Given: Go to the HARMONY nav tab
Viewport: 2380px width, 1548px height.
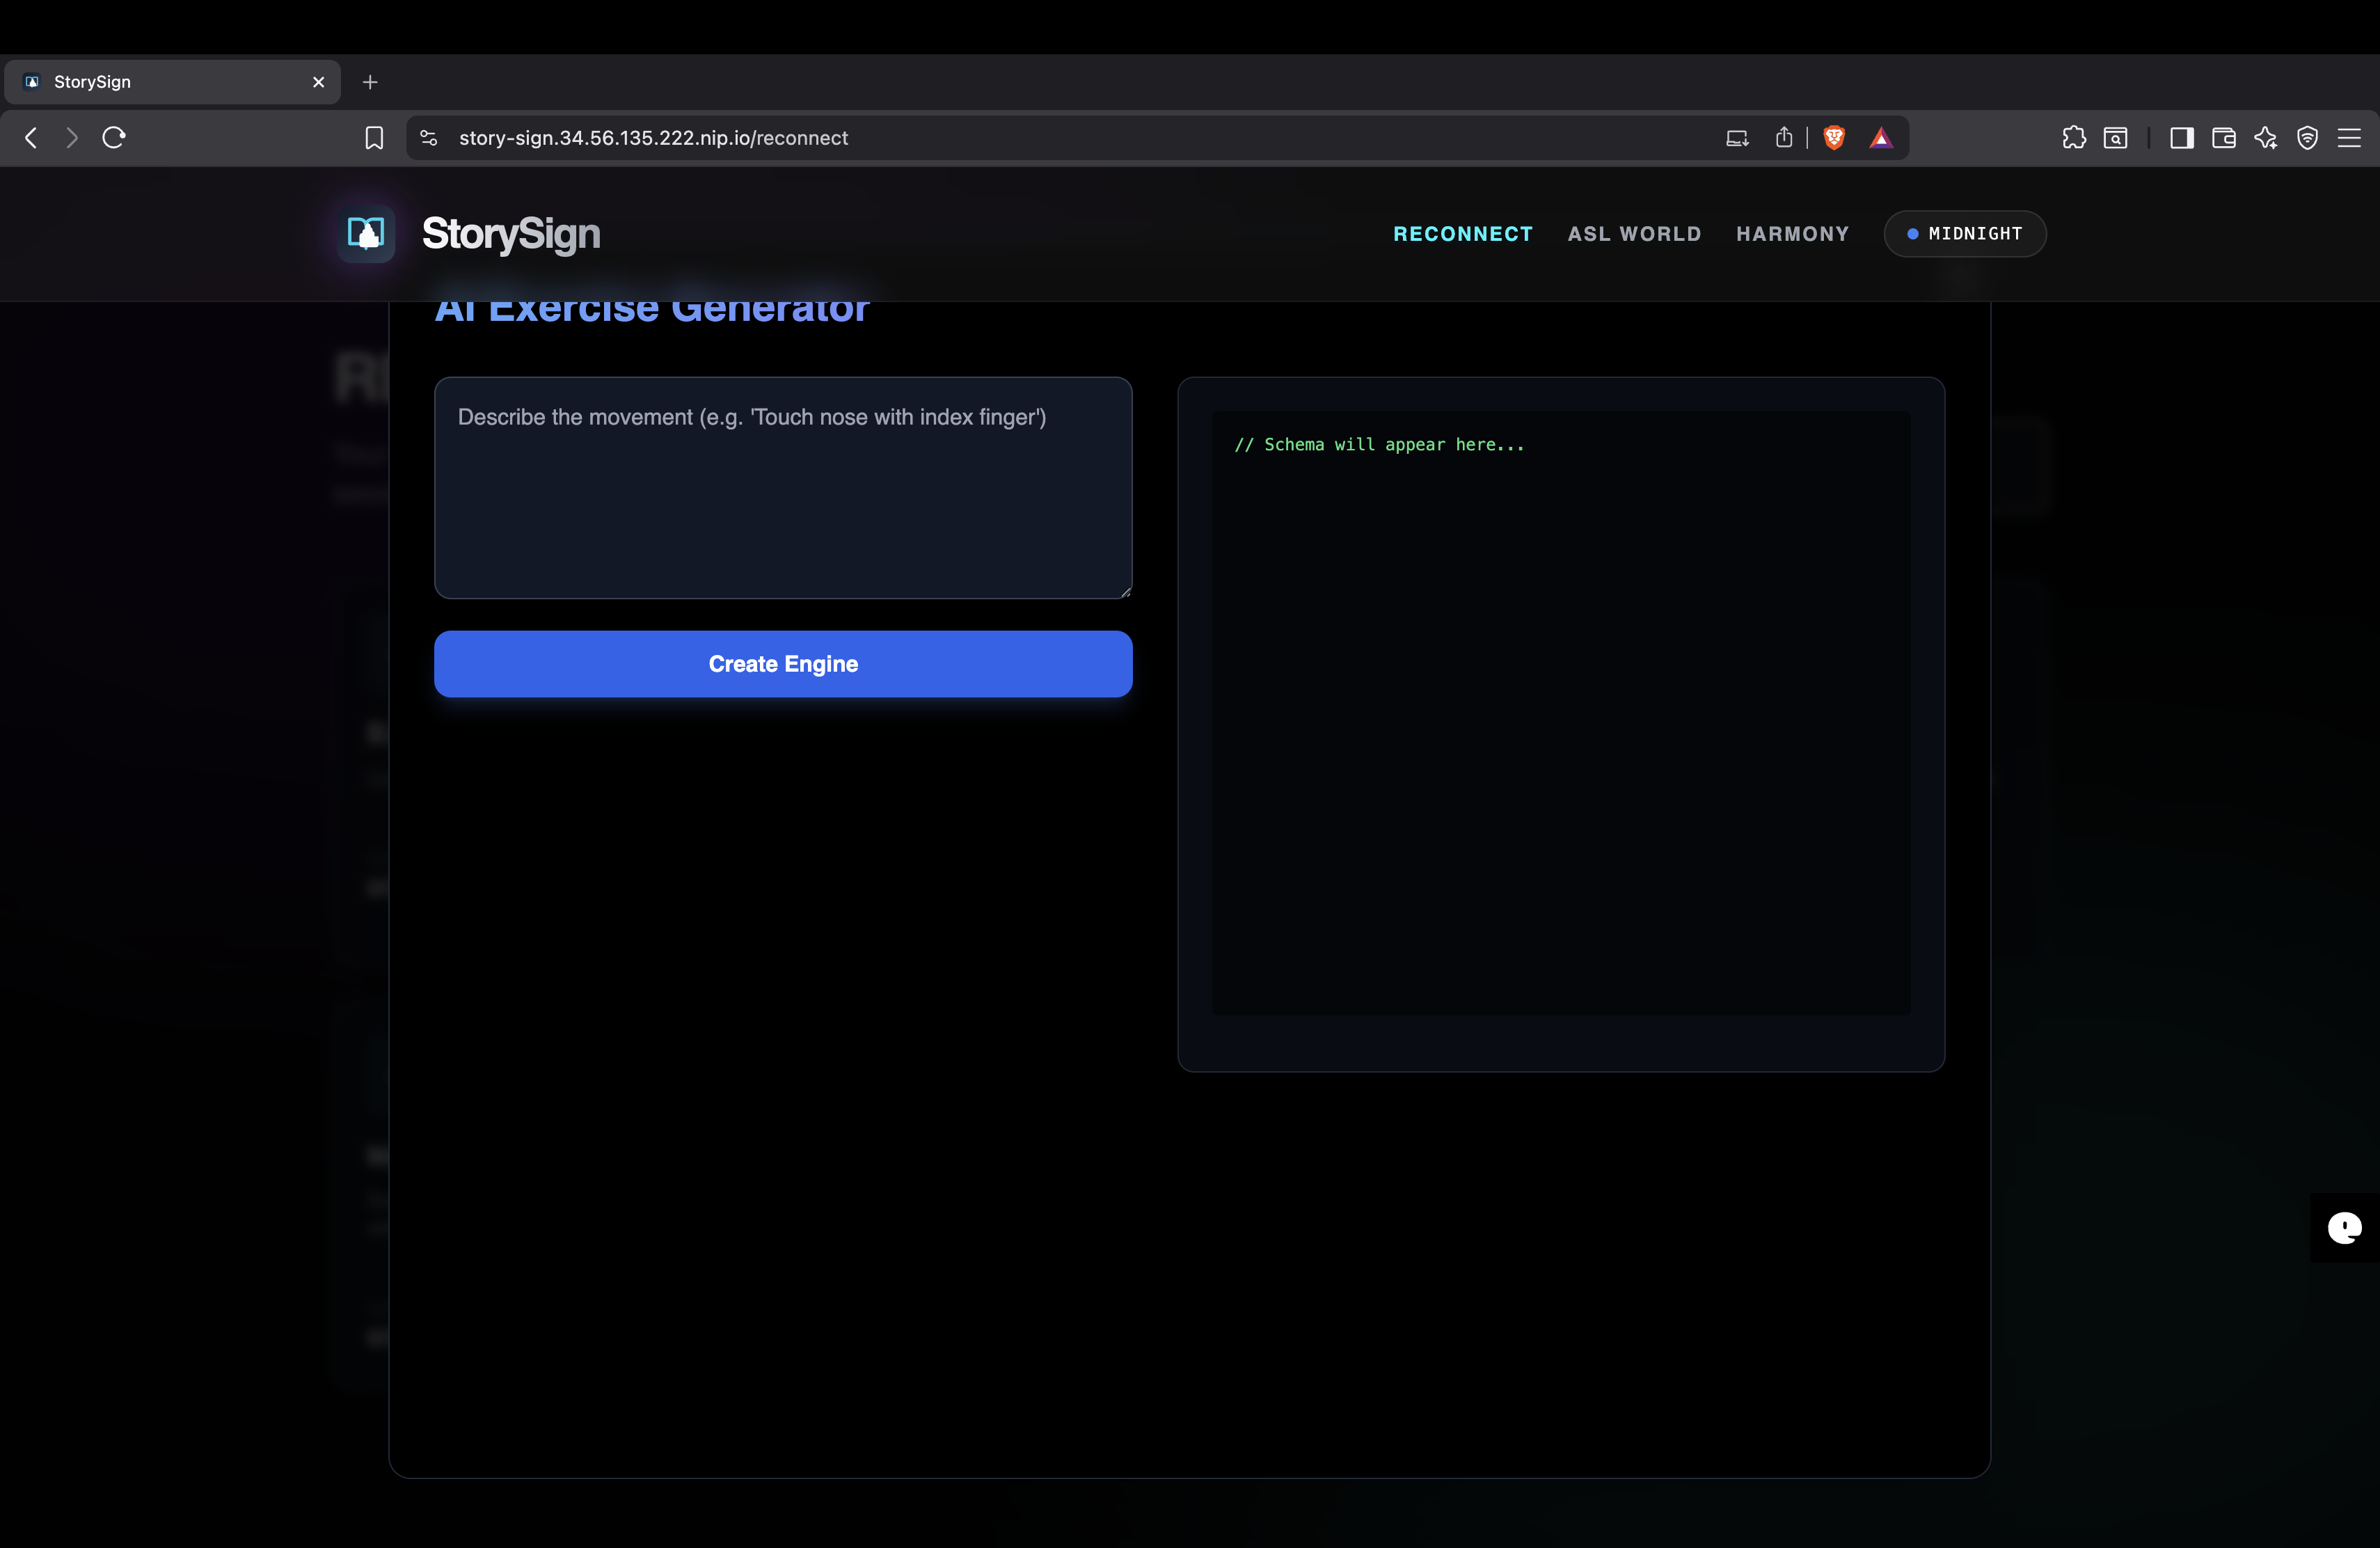Looking at the screenshot, I should [x=1792, y=233].
